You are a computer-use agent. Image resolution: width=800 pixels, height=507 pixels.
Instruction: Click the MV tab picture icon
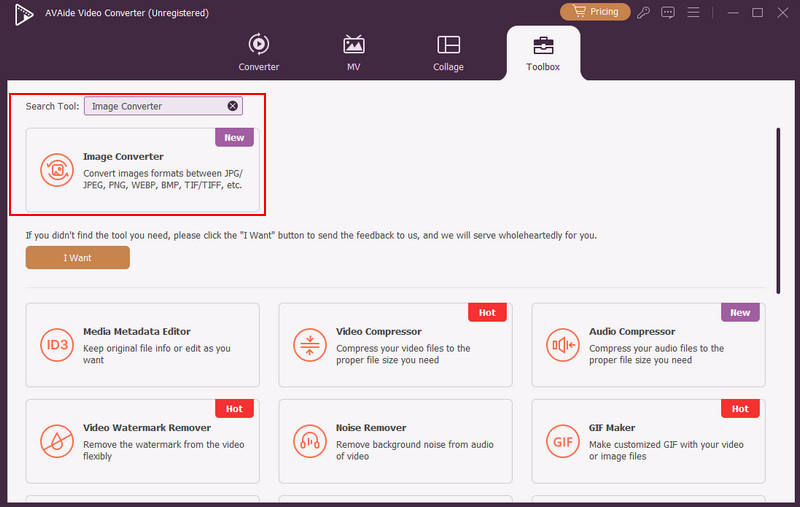354,44
